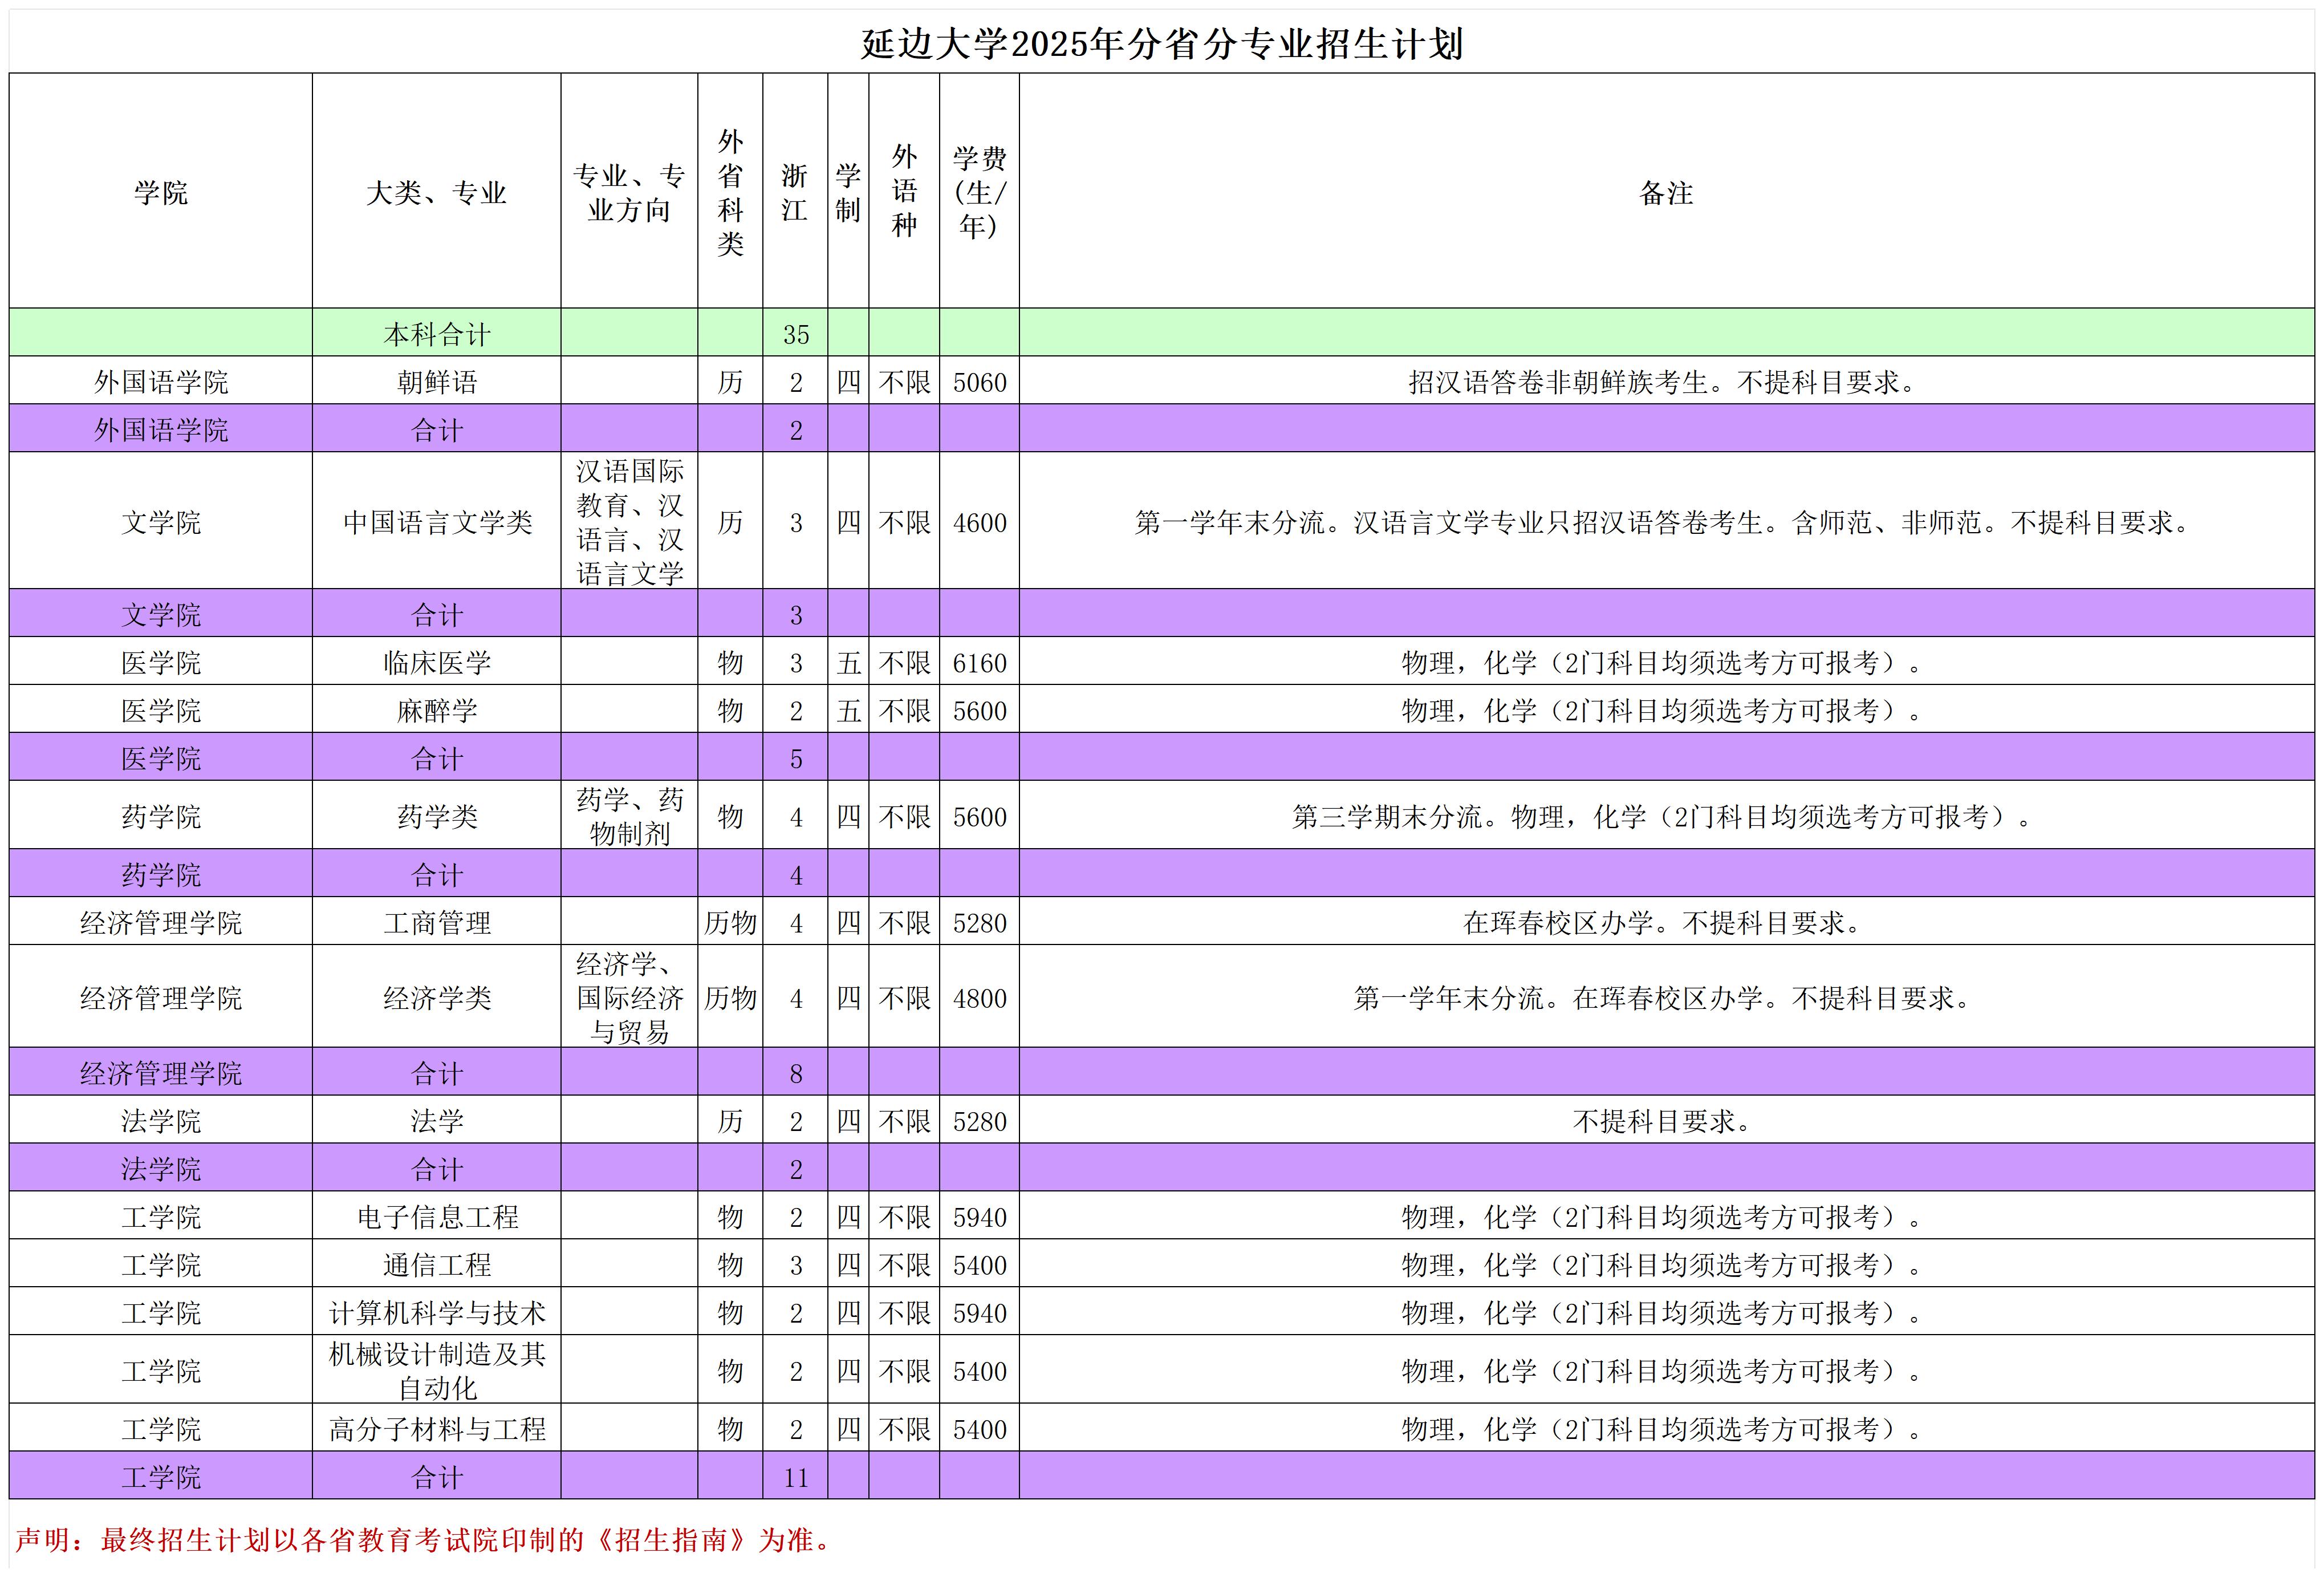
Task: Click the note 不提科目要求。 in 法学 row
Action: 1666,1120
